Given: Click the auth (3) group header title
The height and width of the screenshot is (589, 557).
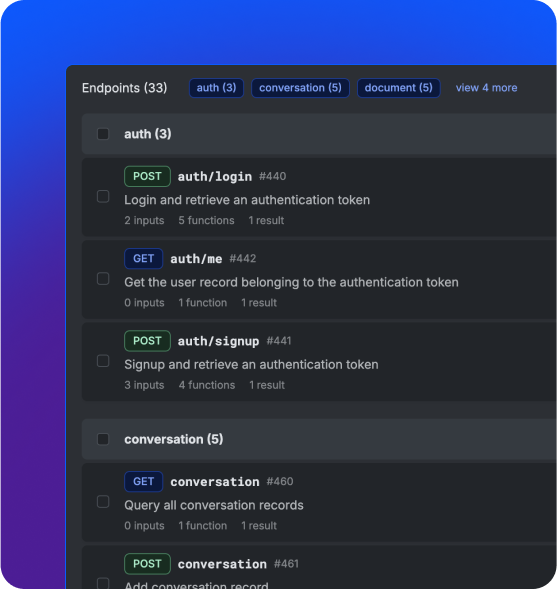Looking at the screenshot, I should (148, 134).
